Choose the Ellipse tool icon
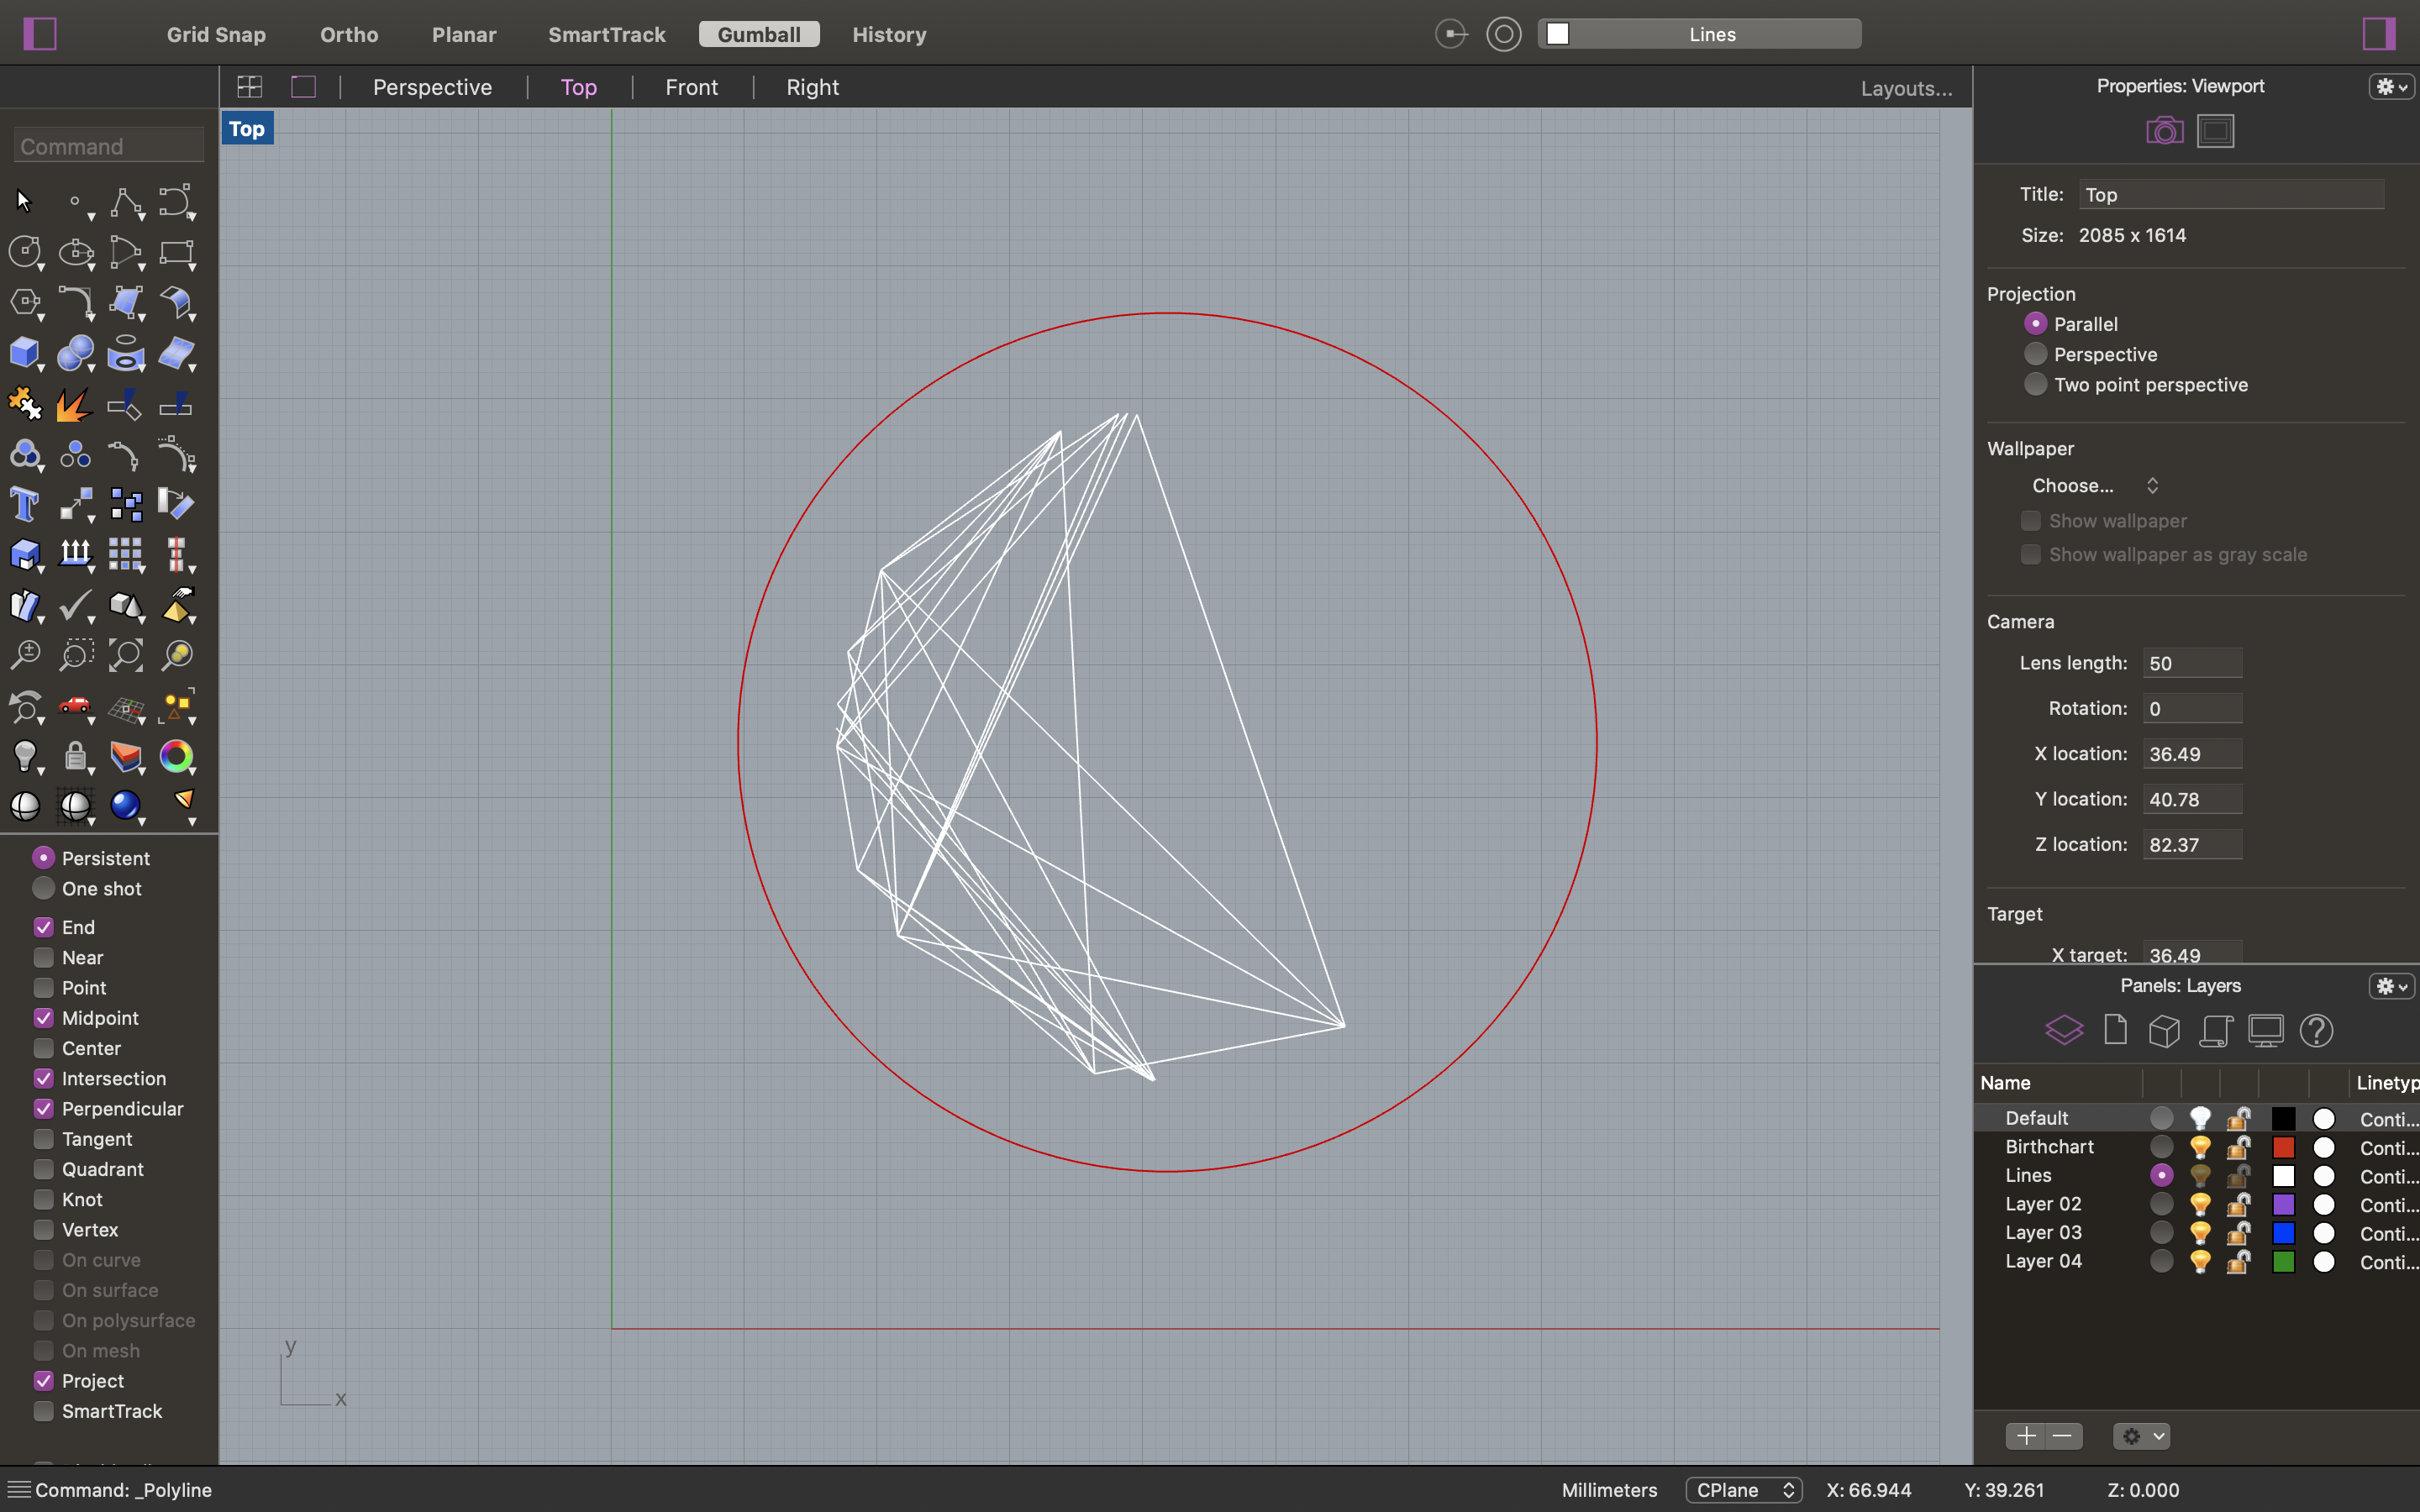Screen dimensions: 2420x1512 click(75, 252)
